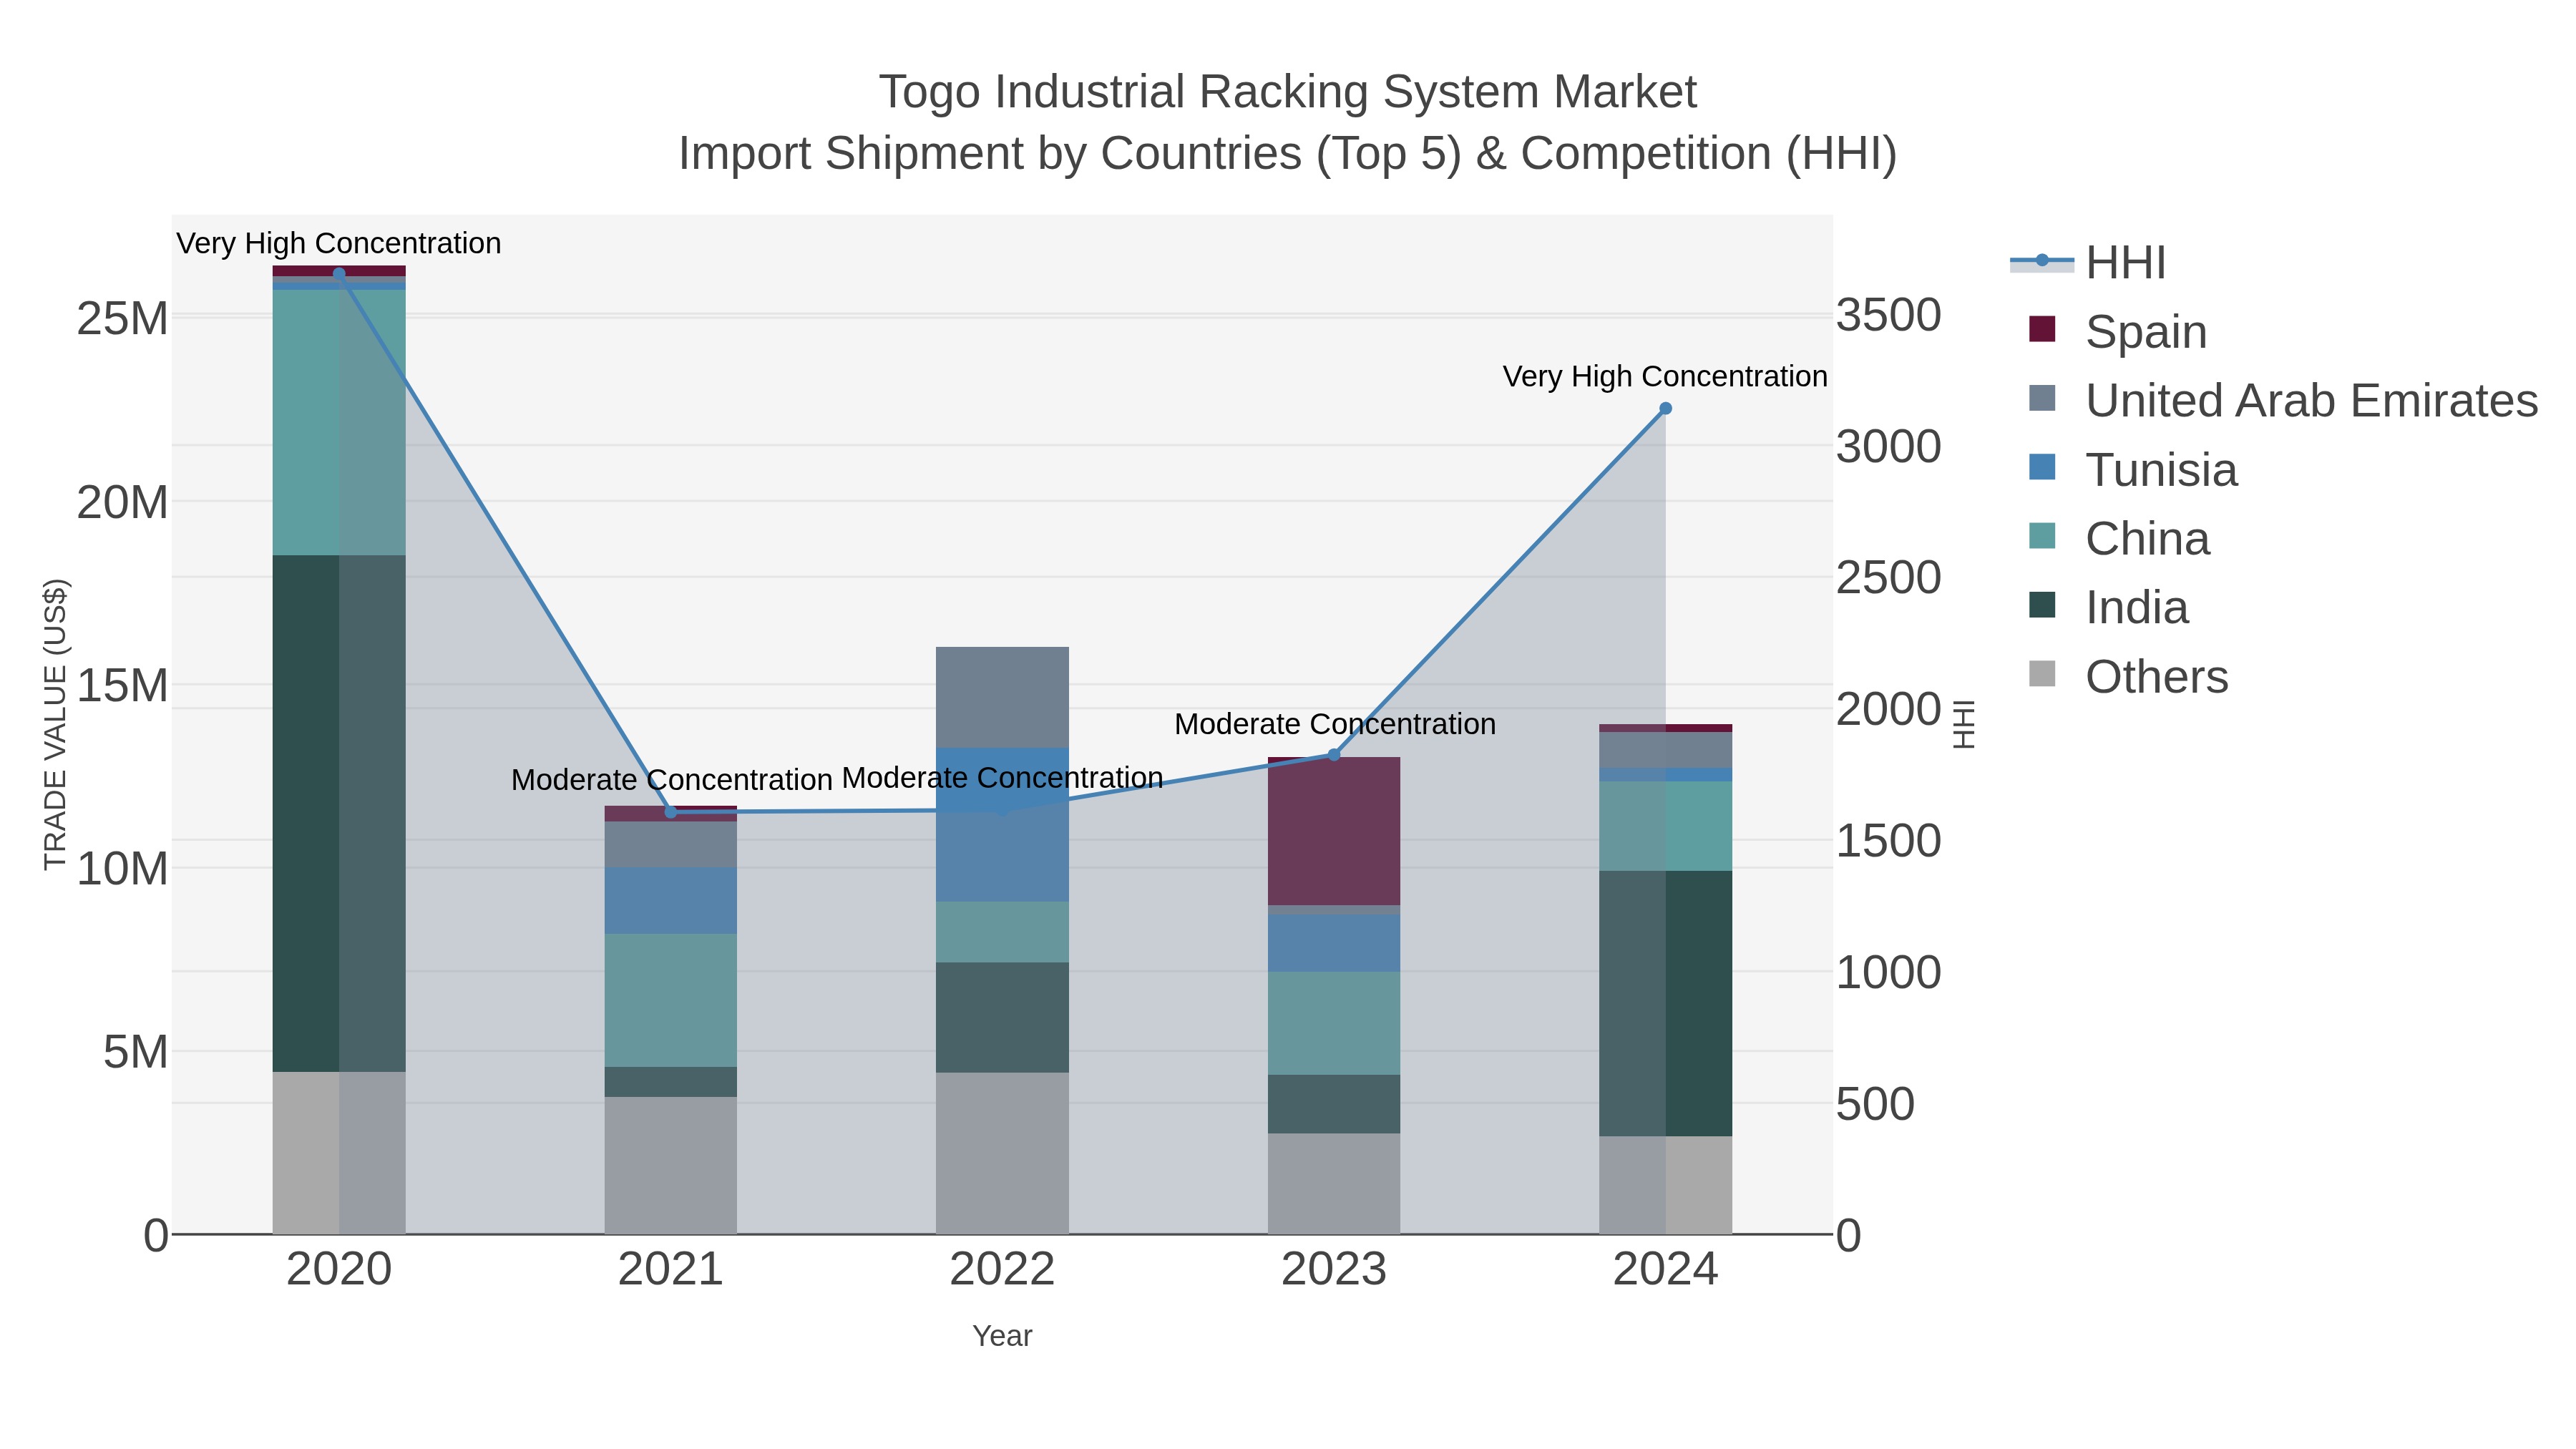Click the Tunisia segment of 2023 bar
The height and width of the screenshot is (1449, 2576).
pos(1334,943)
